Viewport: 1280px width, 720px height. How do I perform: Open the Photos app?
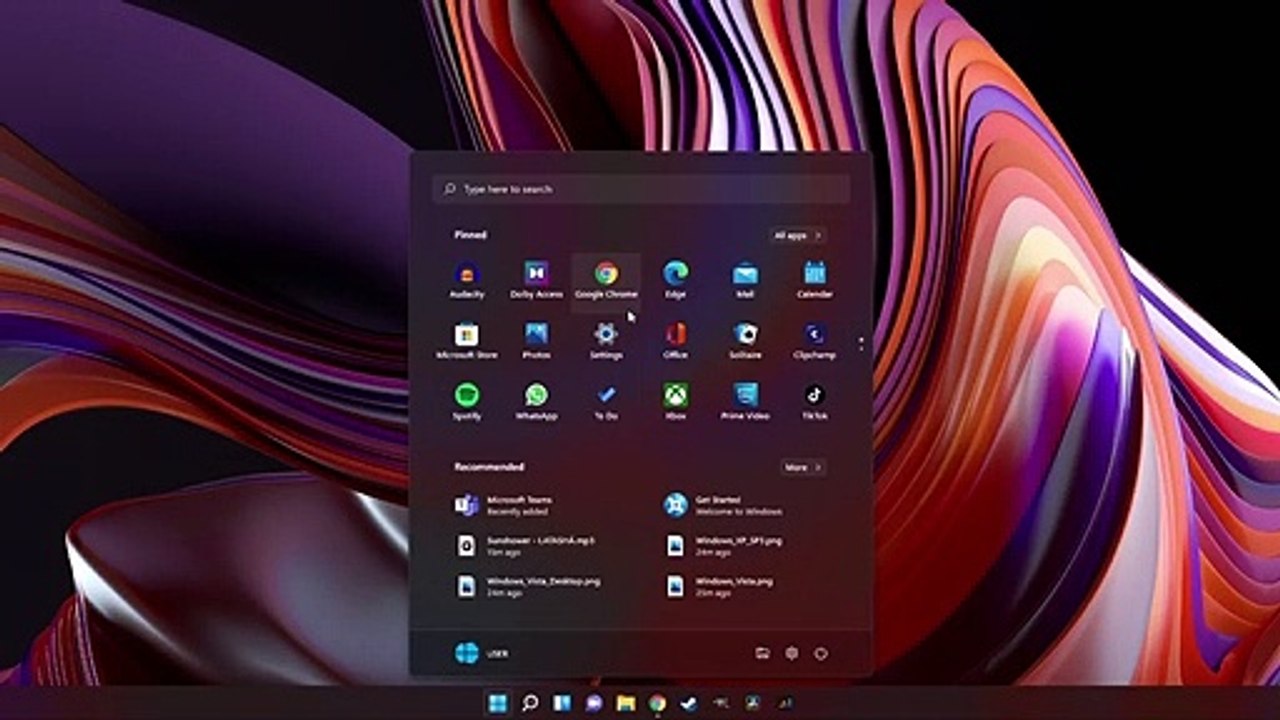pos(536,340)
